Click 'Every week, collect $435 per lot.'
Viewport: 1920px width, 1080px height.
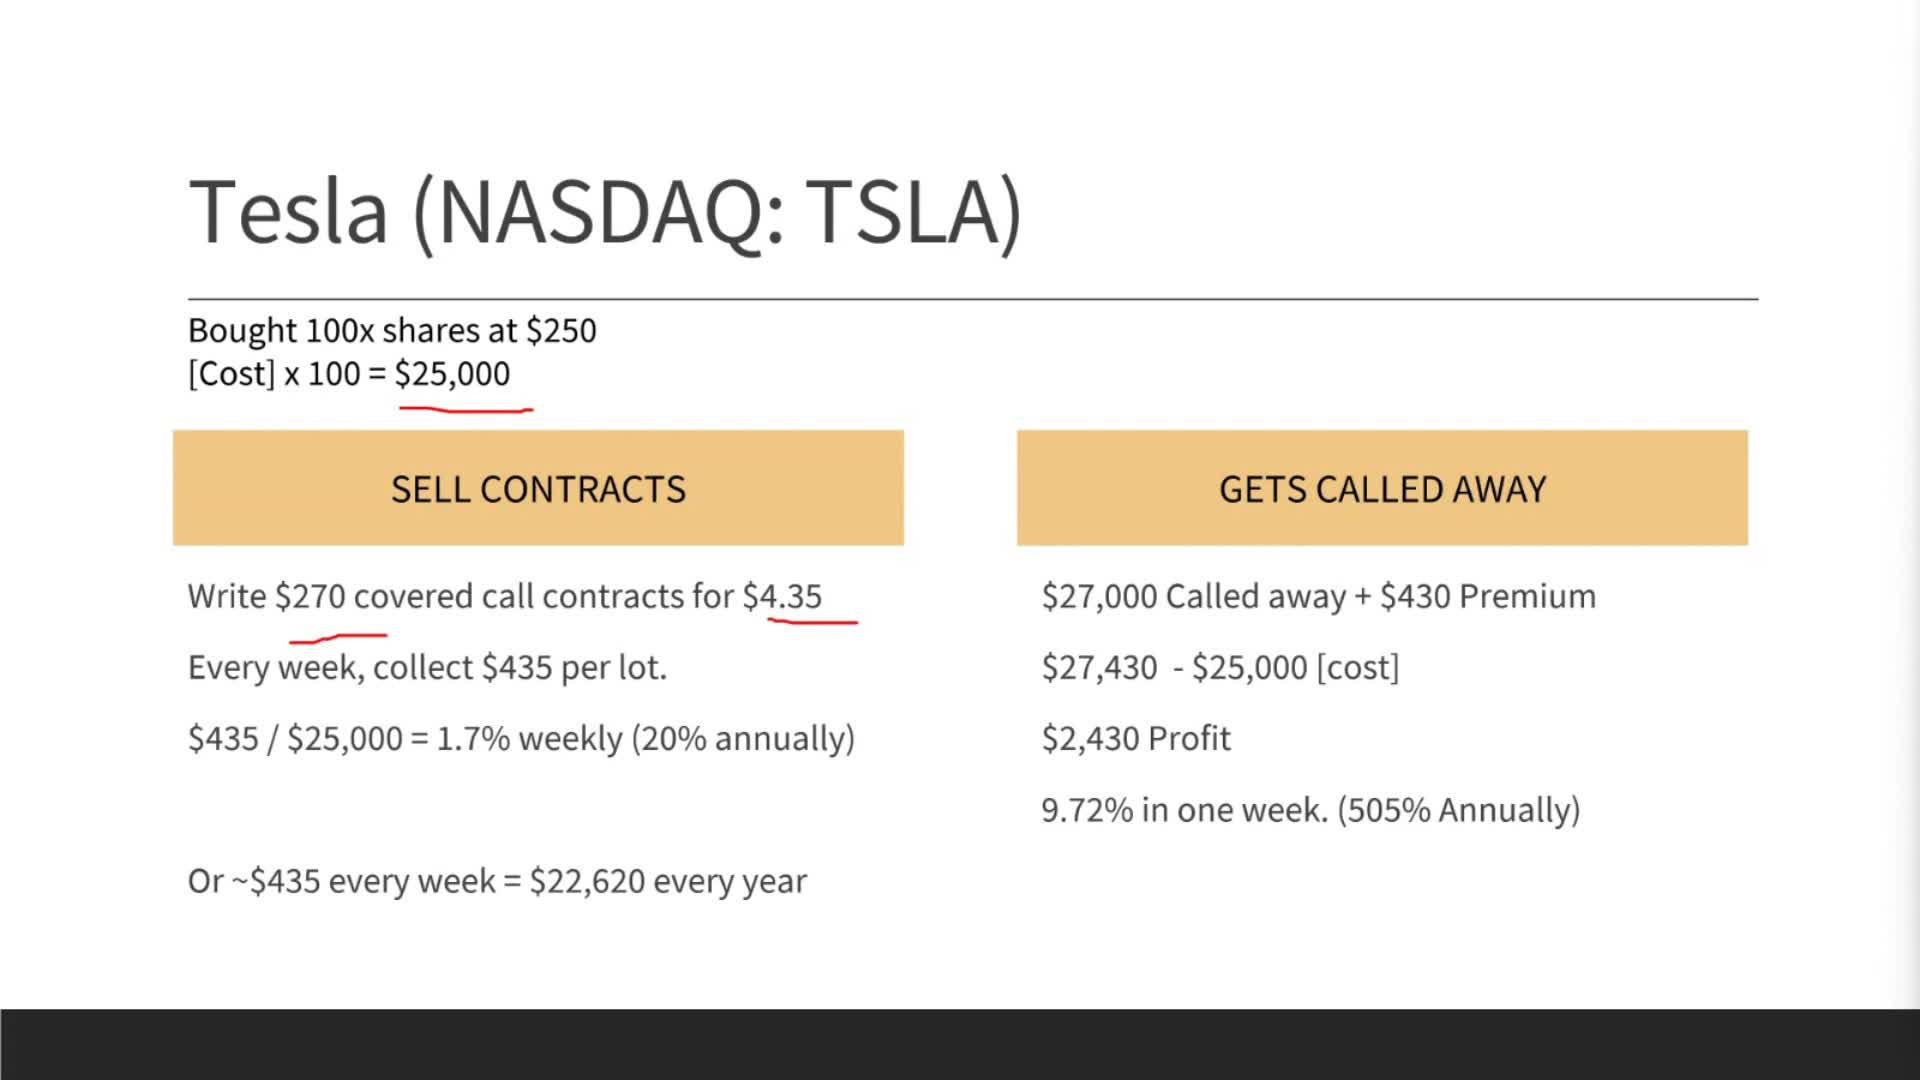pyautogui.click(x=427, y=668)
